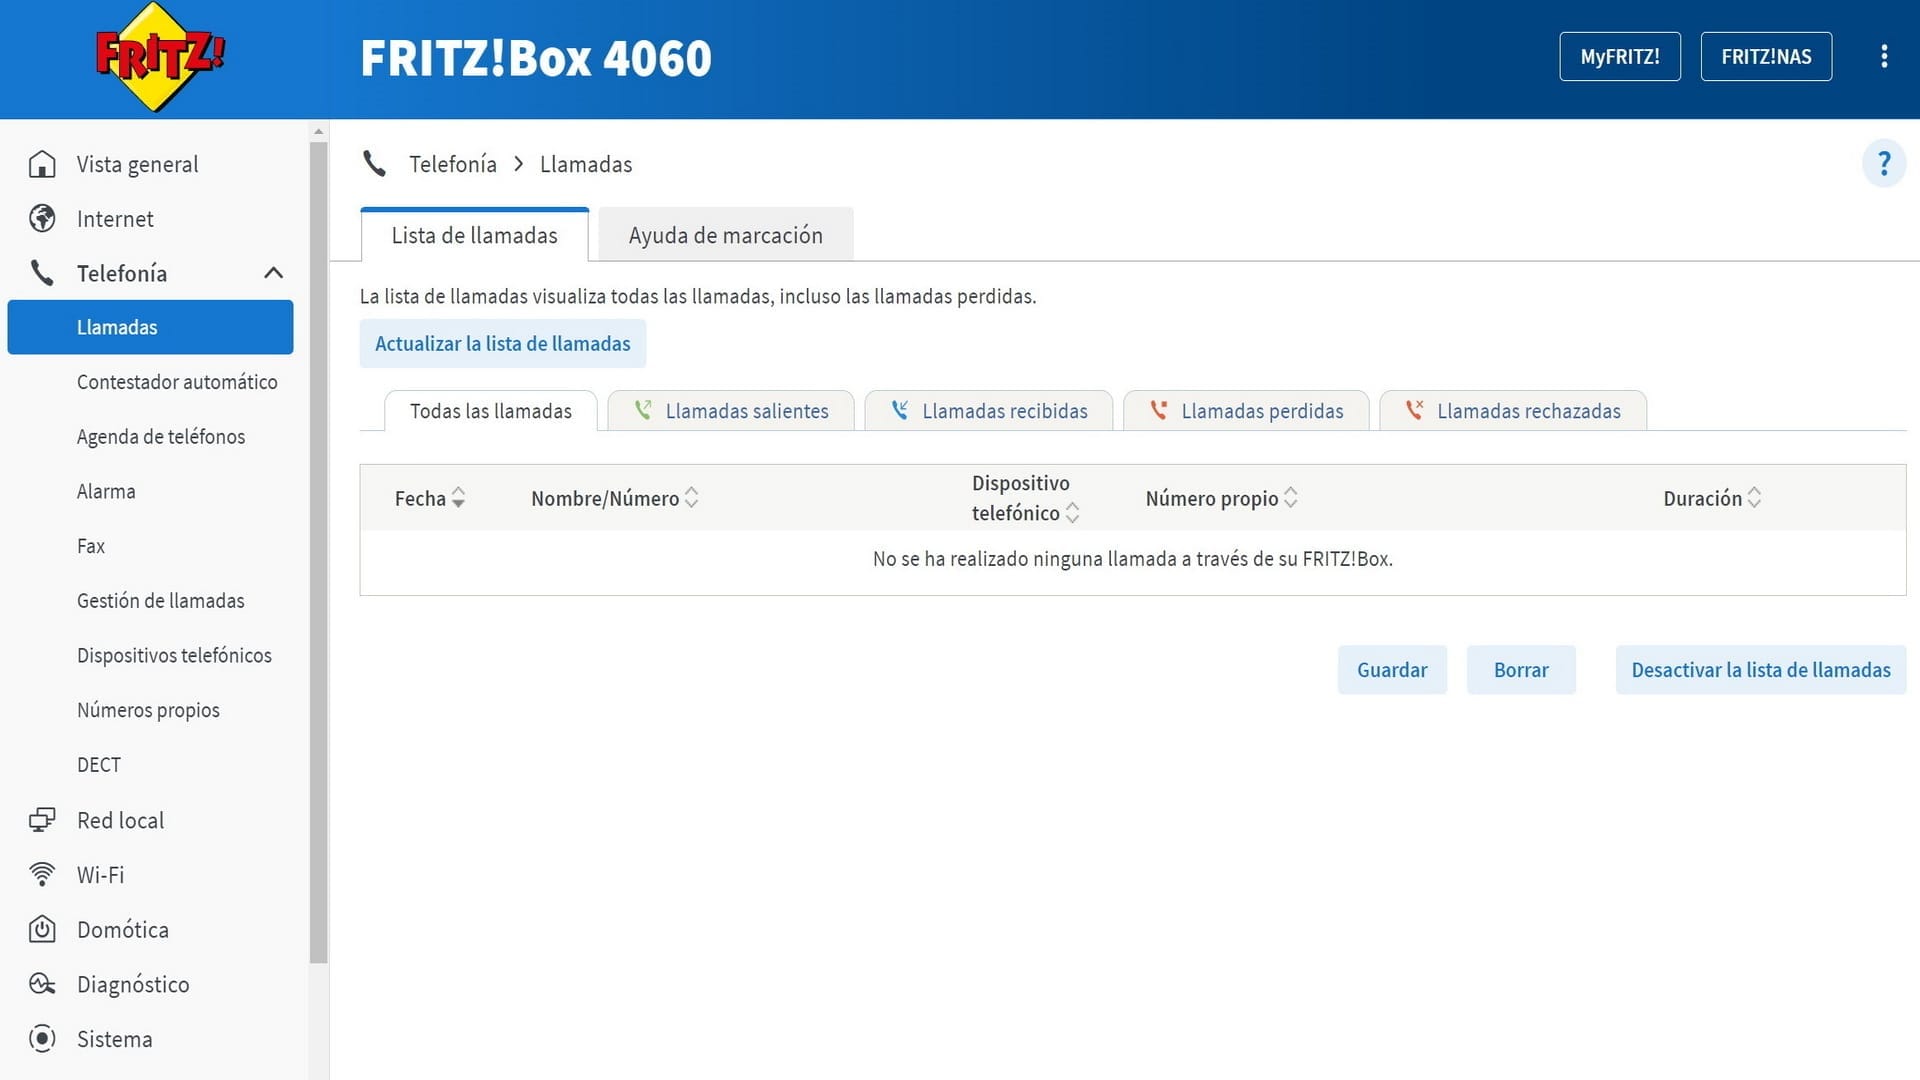
Task: Click Desactivar la lista de llamadas
Action: [1761, 670]
